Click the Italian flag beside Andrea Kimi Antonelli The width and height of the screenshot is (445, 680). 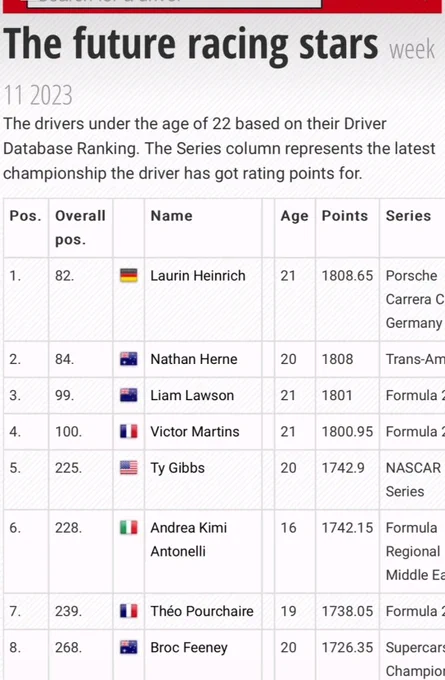point(129,528)
